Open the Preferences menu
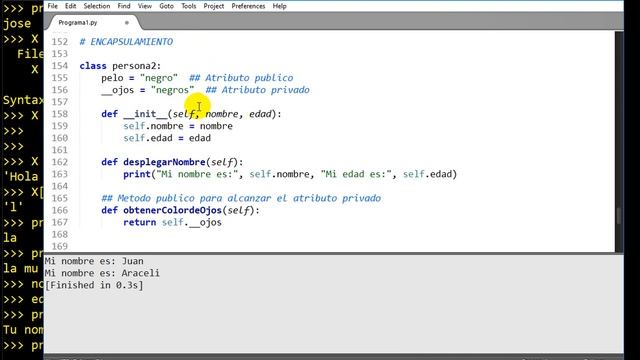 [x=248, y=6]
